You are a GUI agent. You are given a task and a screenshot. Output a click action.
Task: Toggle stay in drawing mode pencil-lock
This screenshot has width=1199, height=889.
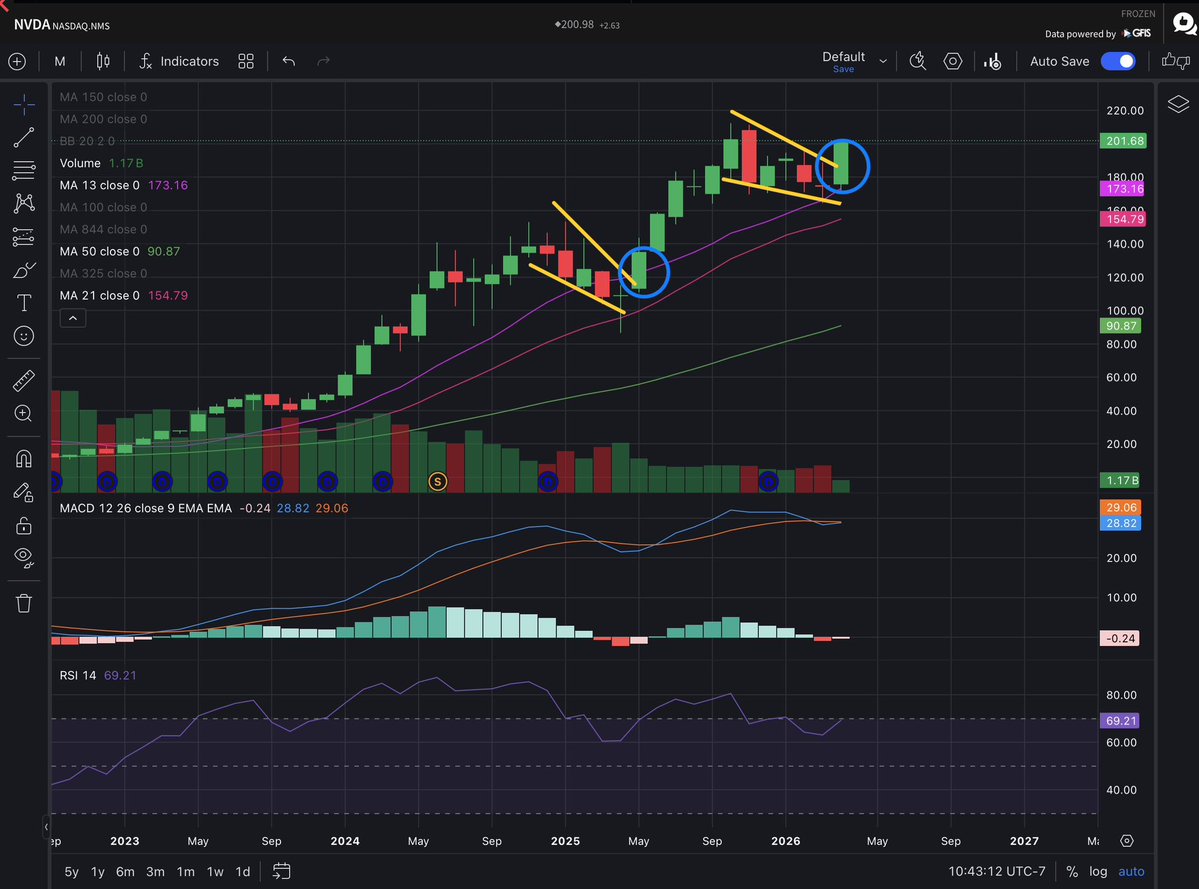pyautogui.click(x=24, y=492)
